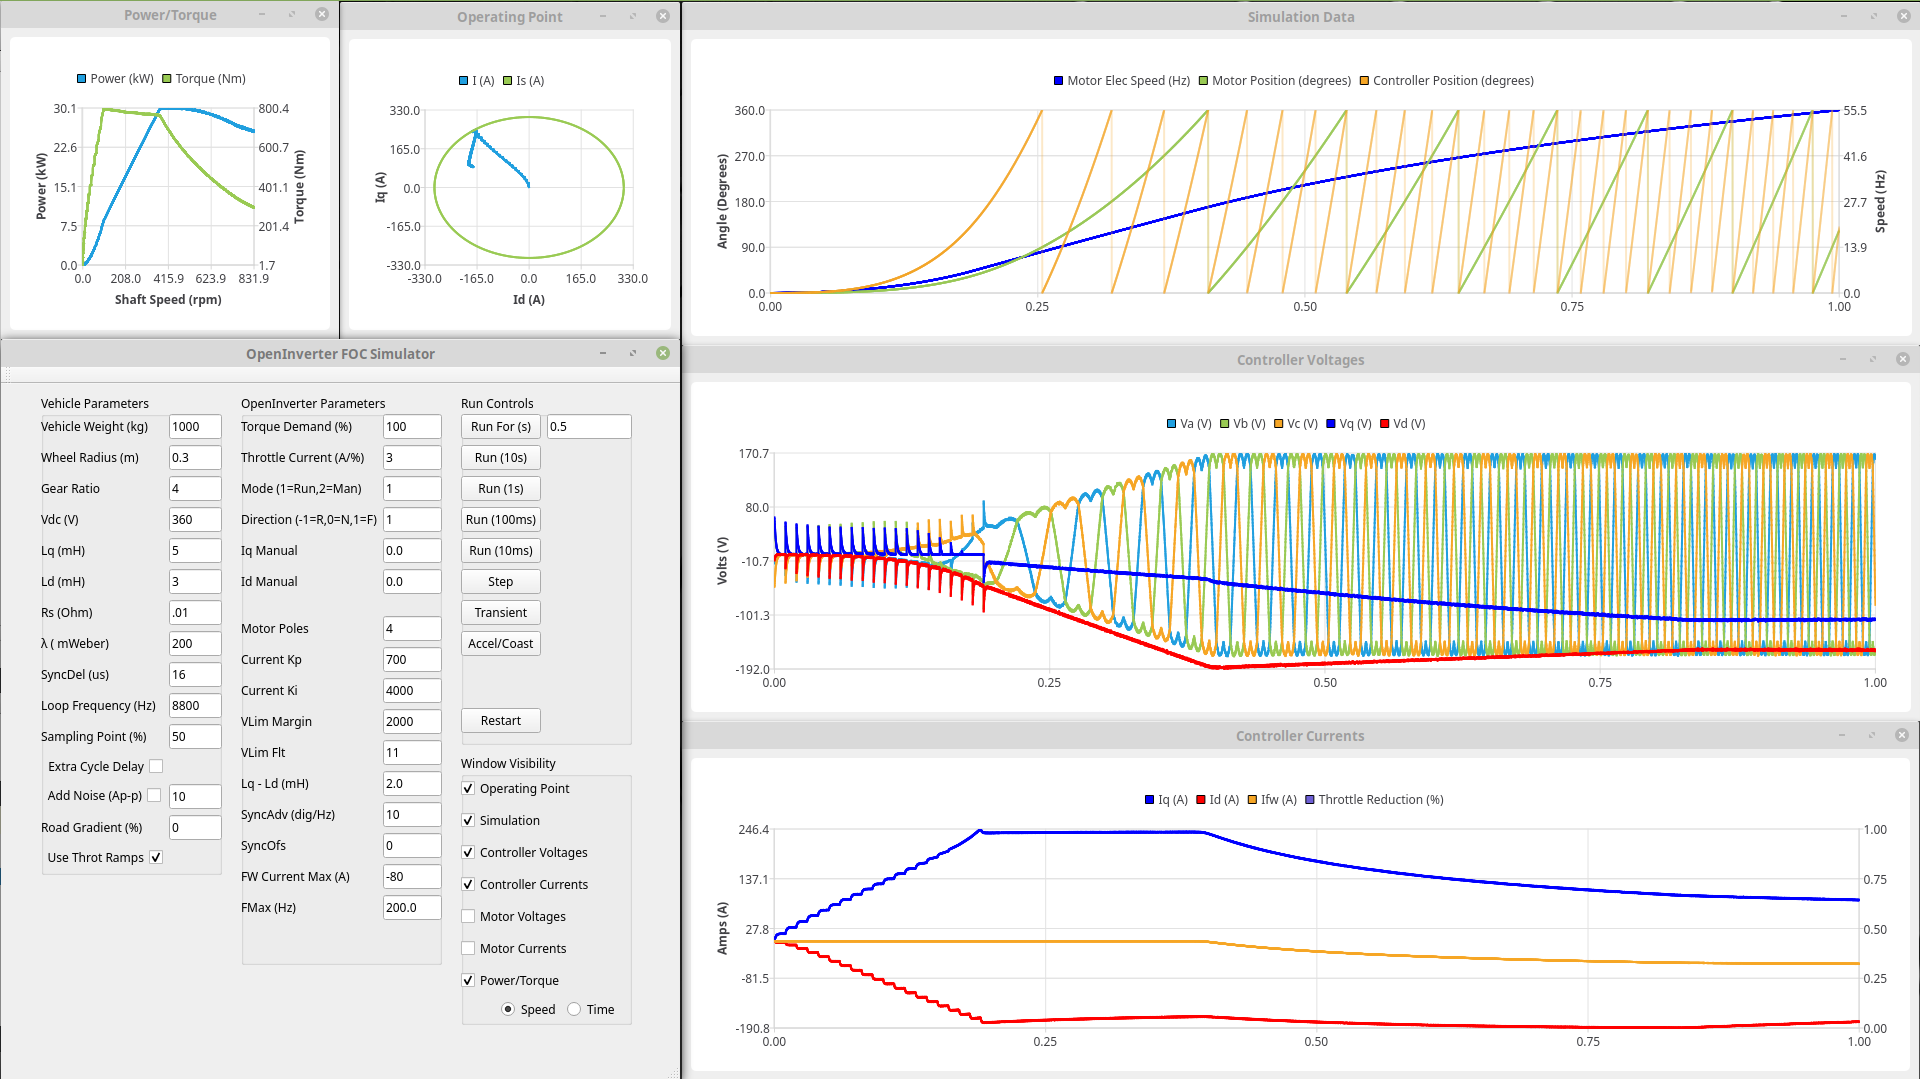Click the Motor Elec Speed legend marker
The image size is (1920, 1079).
point(1058,81)
